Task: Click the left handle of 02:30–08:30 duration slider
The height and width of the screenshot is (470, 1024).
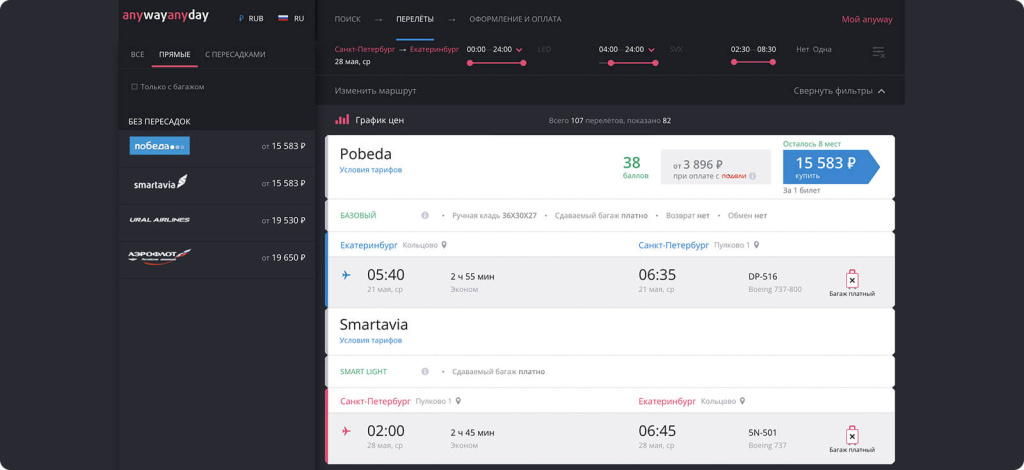Action: click(x=734, y=63)
